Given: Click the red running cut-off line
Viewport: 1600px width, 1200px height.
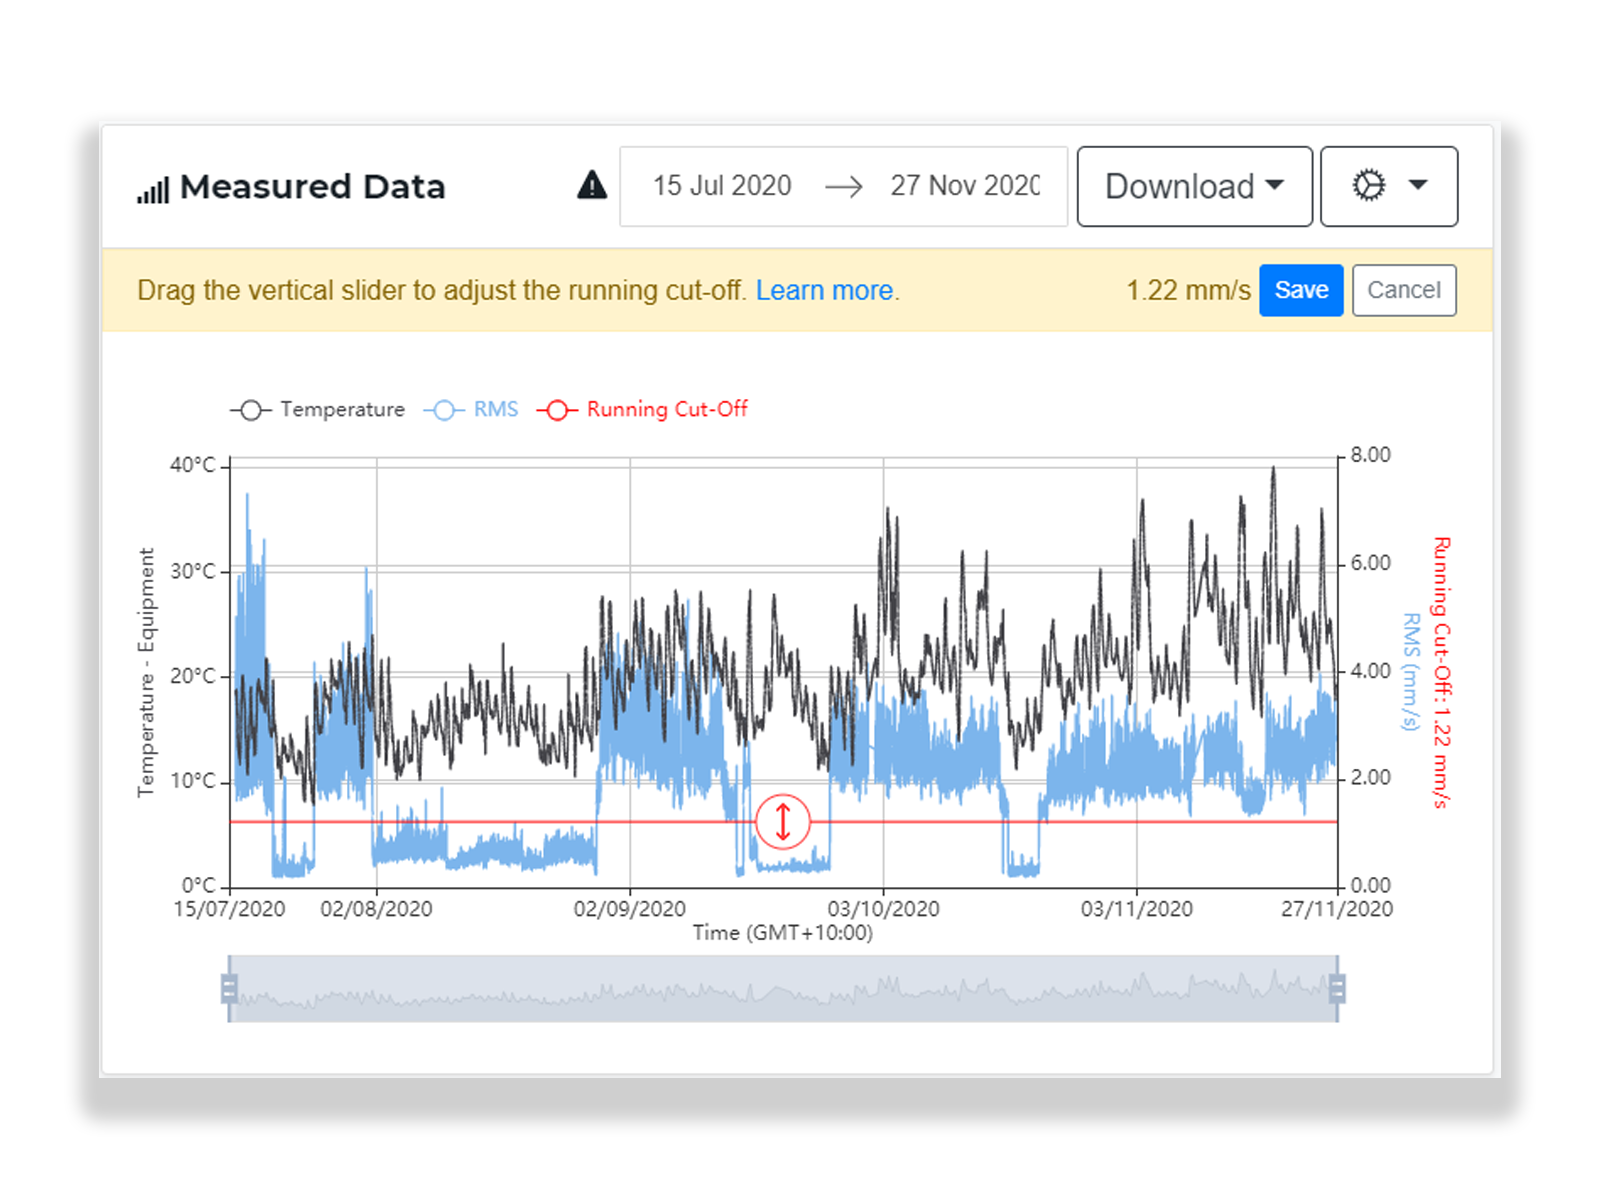Looking at the screenshot, I should (500, 821).
